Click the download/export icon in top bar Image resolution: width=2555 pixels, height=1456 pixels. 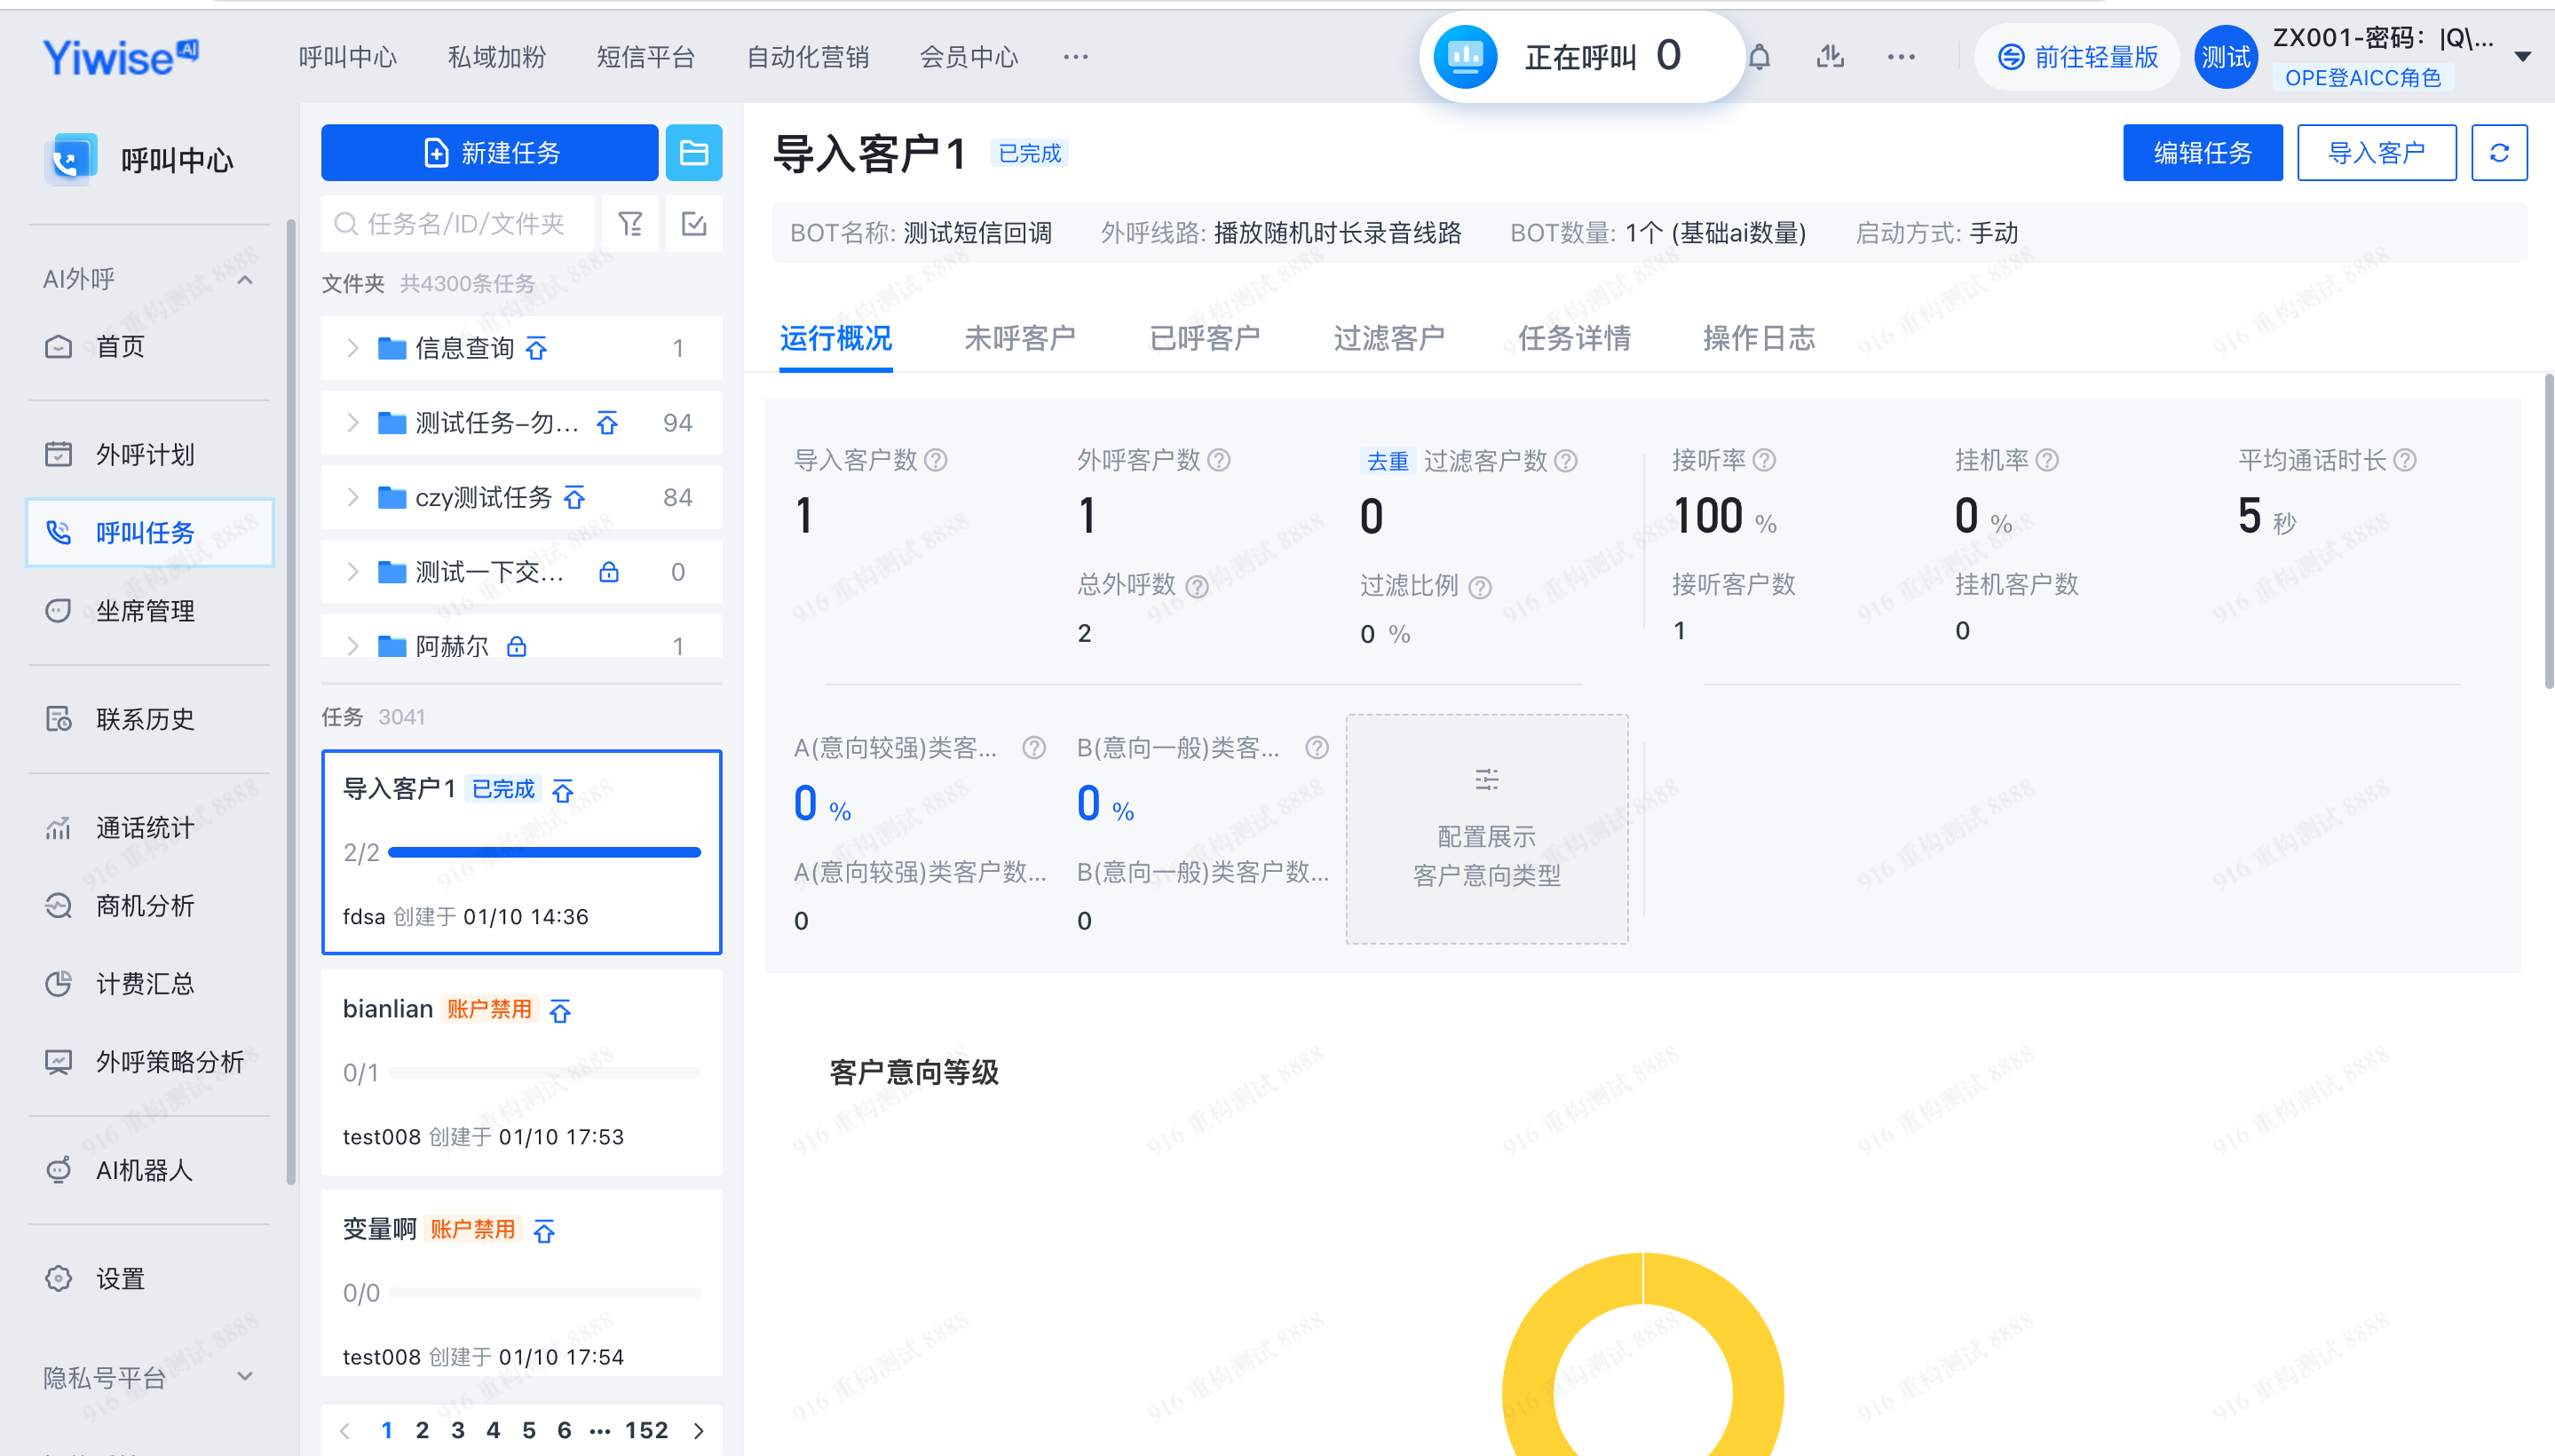click(x=1830, y=57)
